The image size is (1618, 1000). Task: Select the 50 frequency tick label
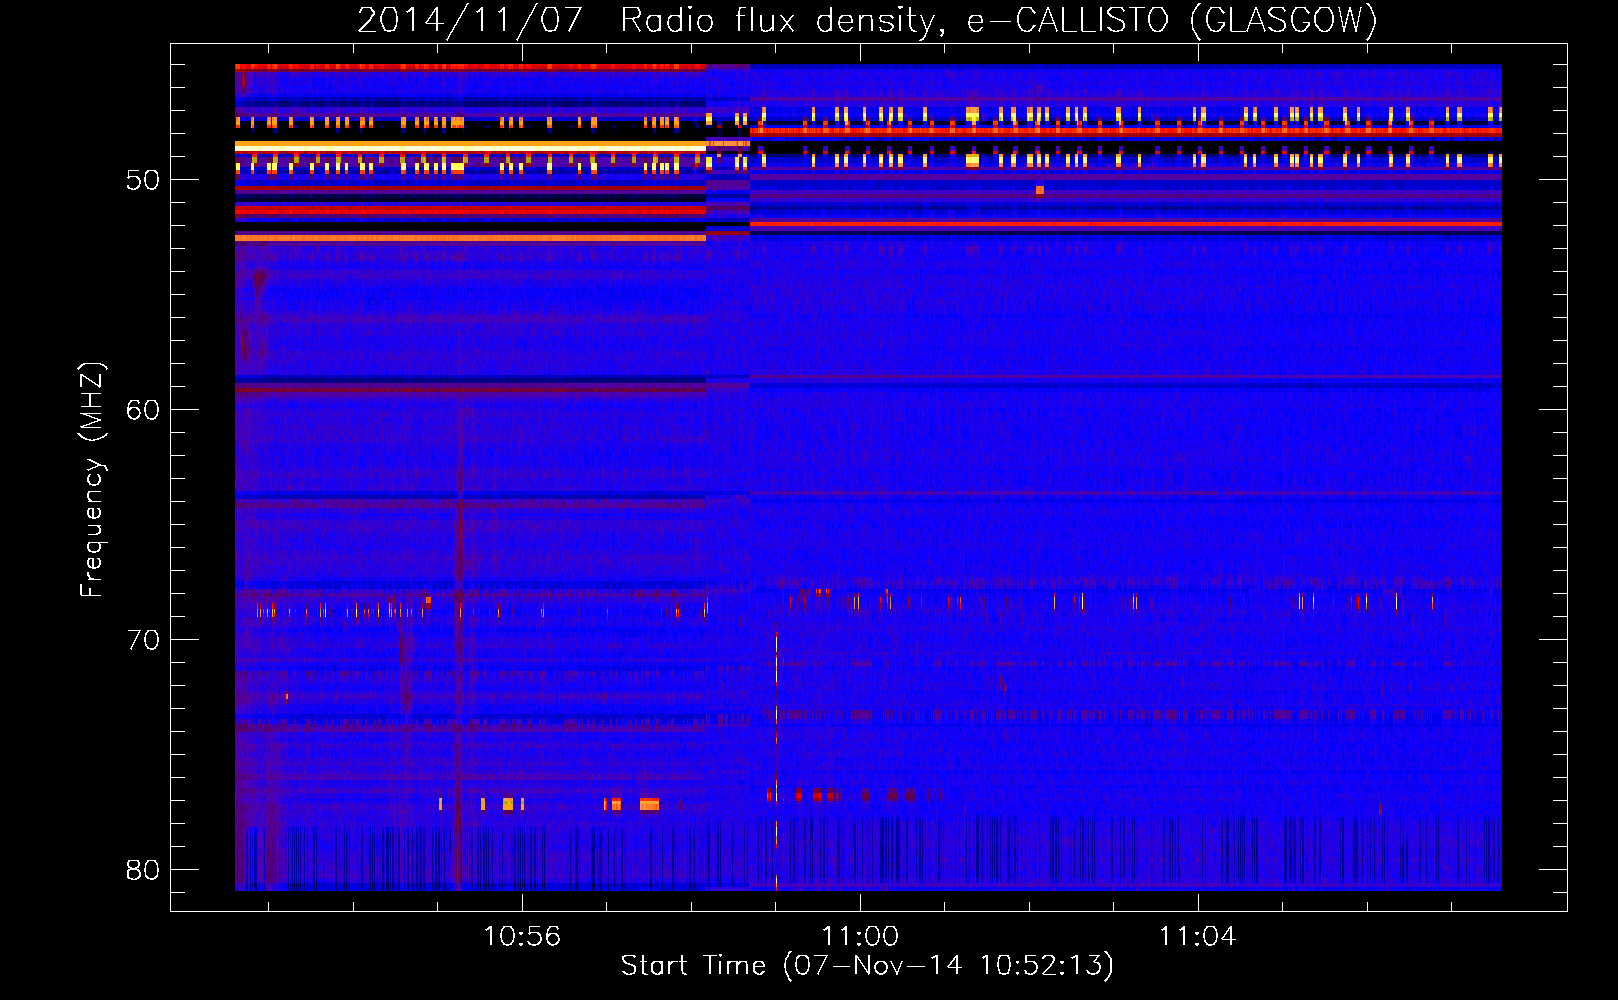[143, 180]
